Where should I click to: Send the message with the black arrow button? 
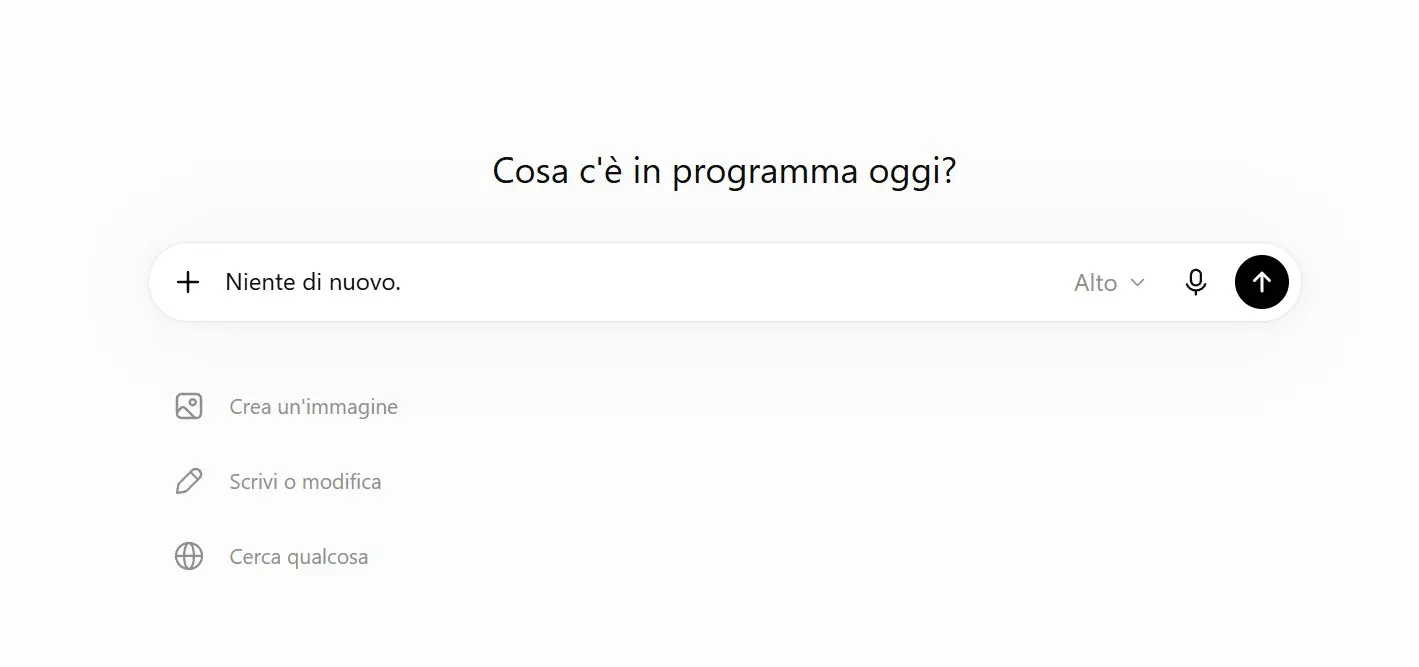[1261, 282]
